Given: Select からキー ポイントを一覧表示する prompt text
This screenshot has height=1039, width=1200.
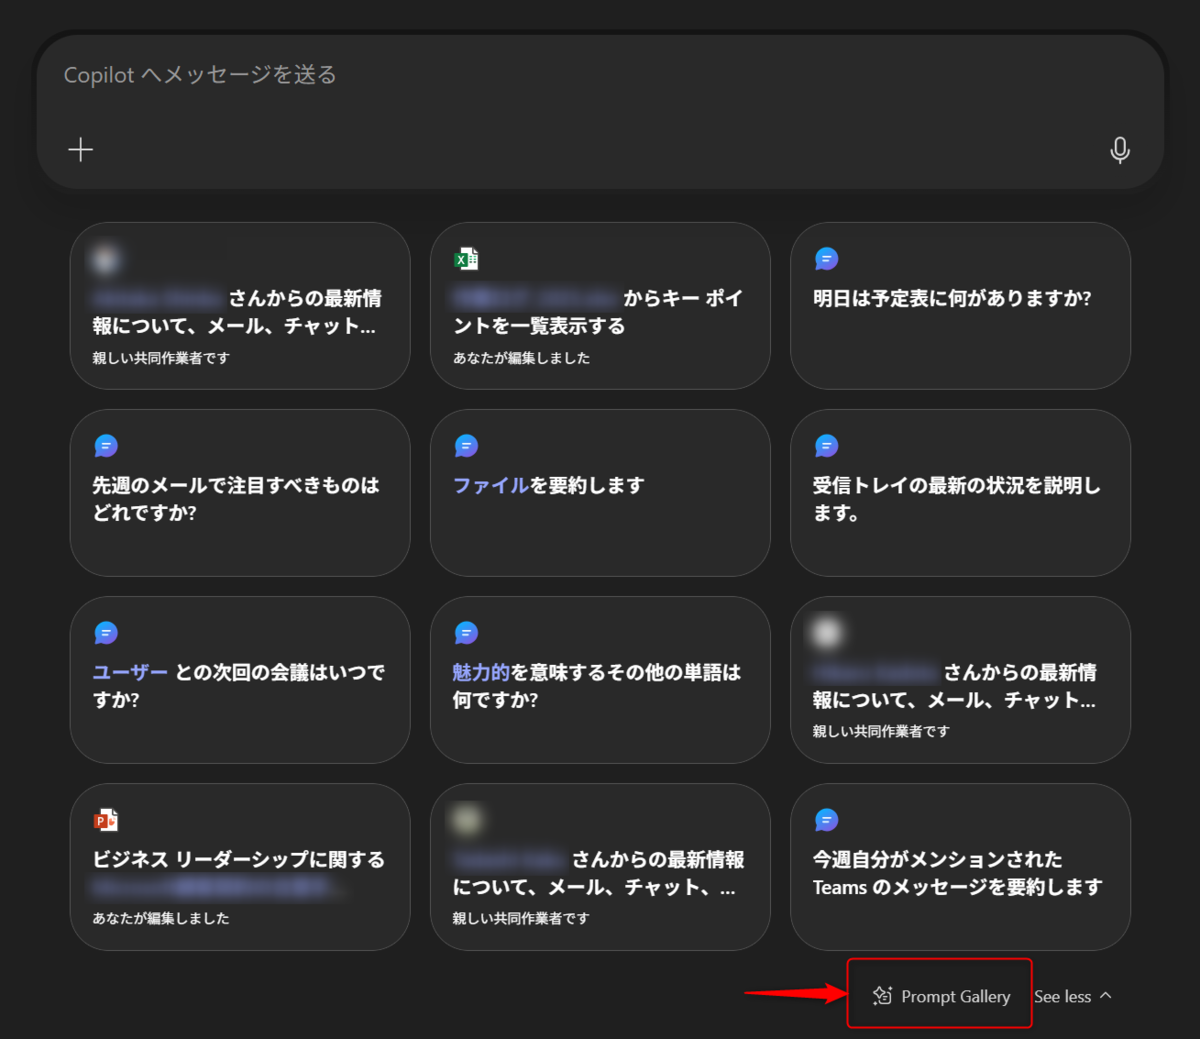Looking at the screenshot, I should point(598,312).
